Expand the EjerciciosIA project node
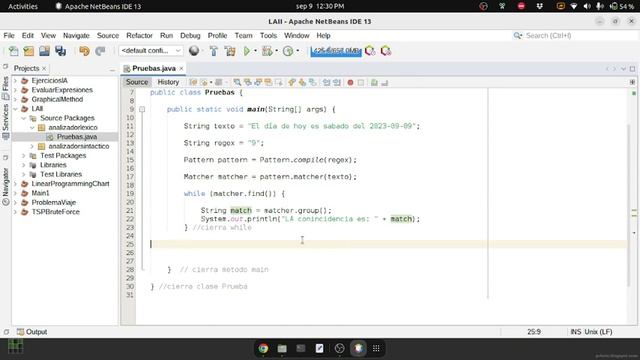The width and height of the screenshot is (640, 360). 16,81
